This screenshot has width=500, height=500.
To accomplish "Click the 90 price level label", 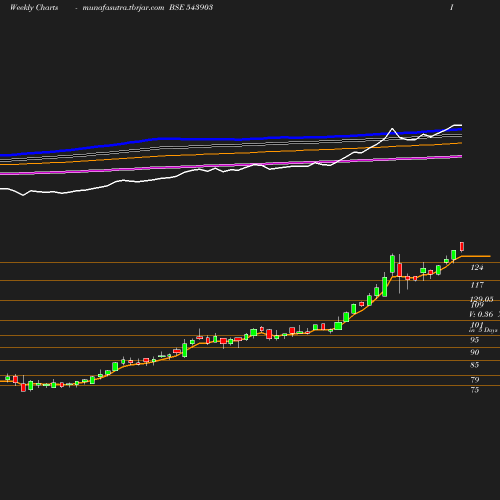I will point(475,352).
